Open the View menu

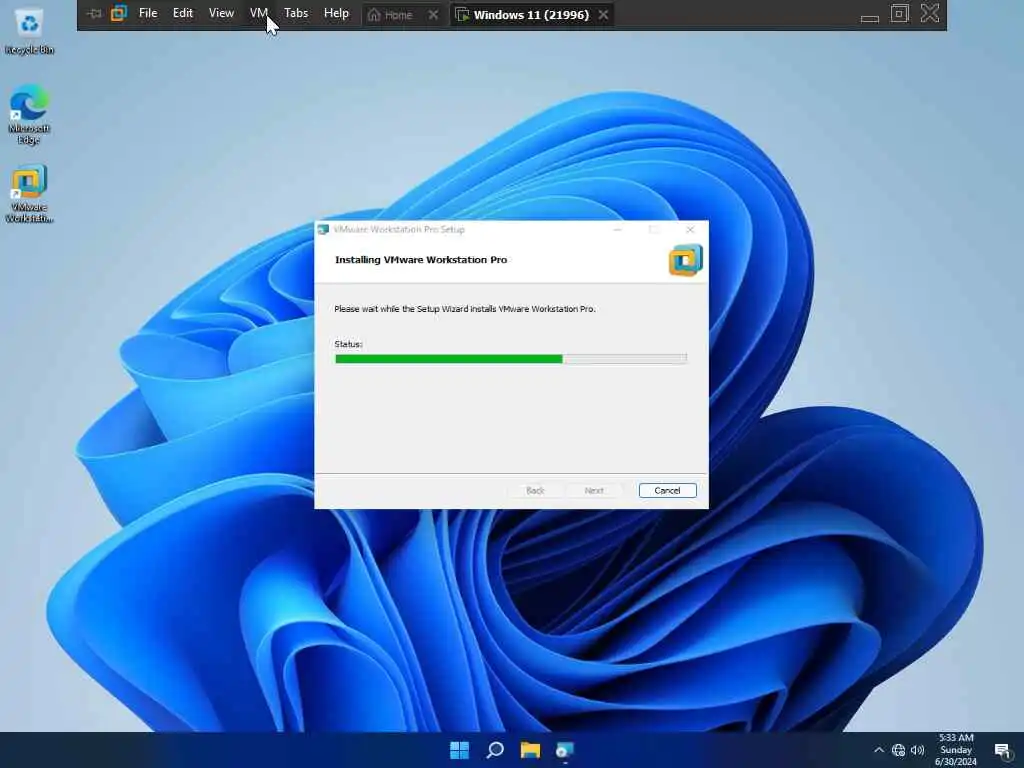[221, 13]
